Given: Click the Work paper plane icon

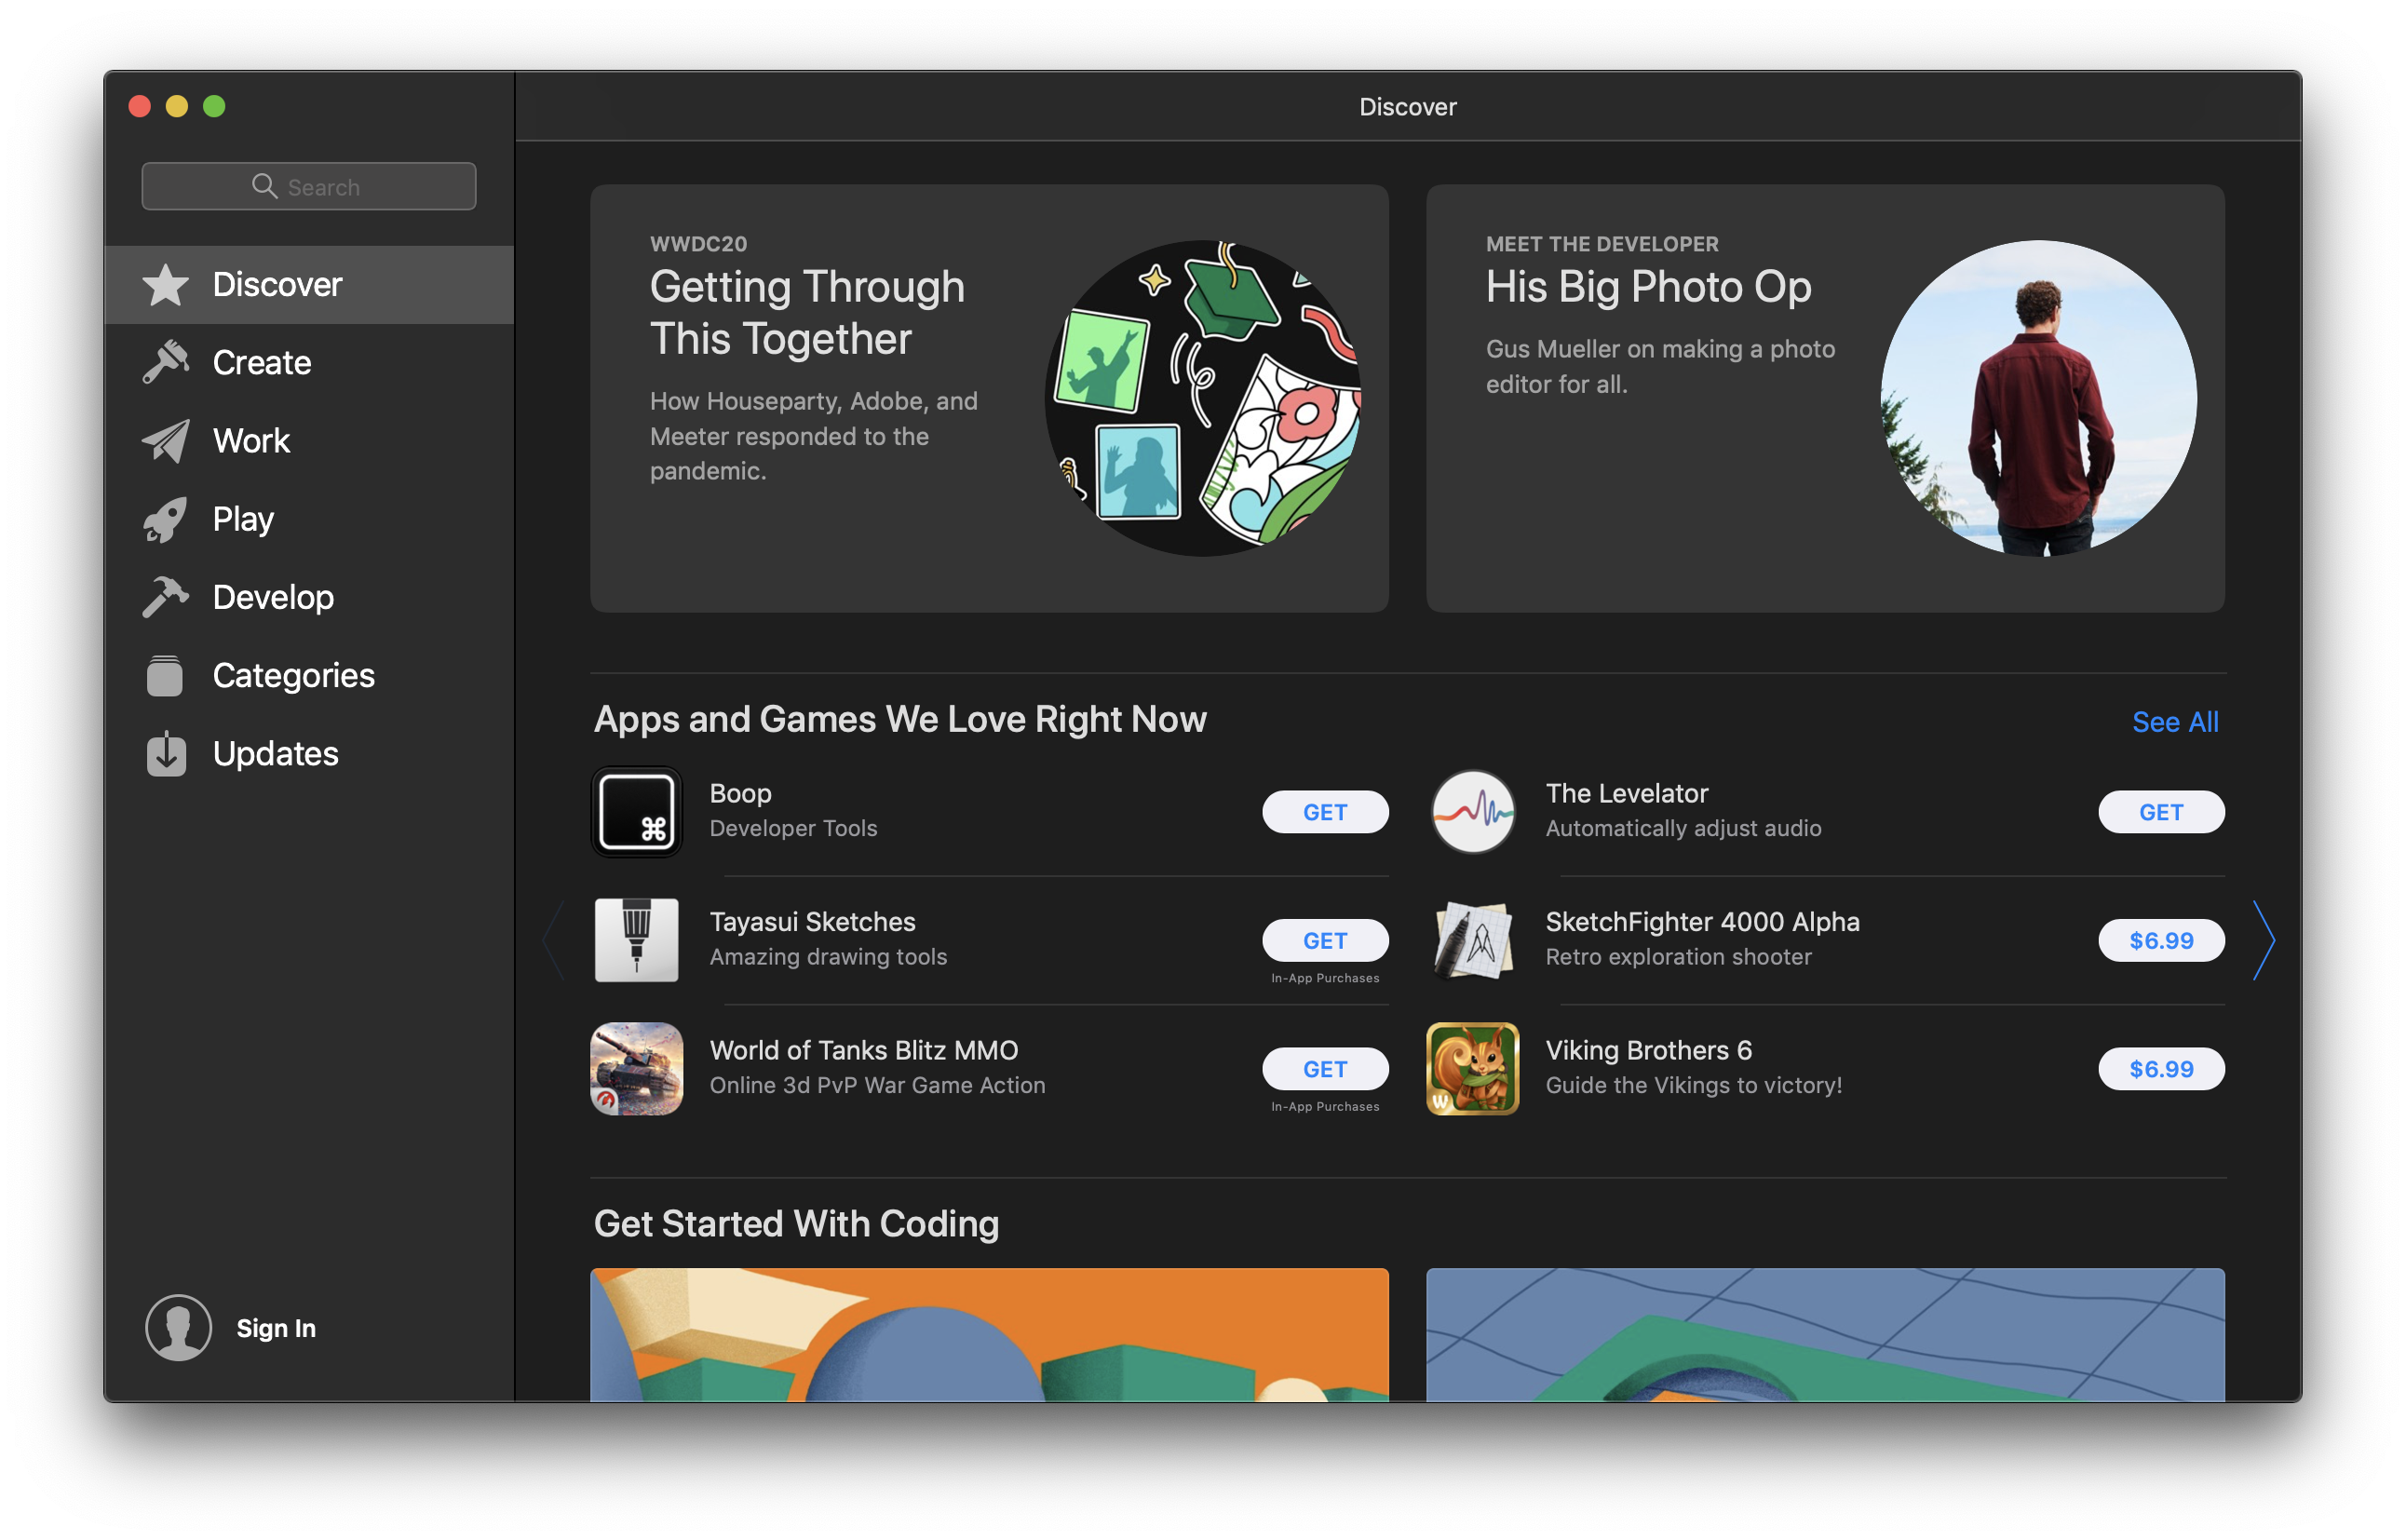Looking at the screenshot, I should pos(165,441).
